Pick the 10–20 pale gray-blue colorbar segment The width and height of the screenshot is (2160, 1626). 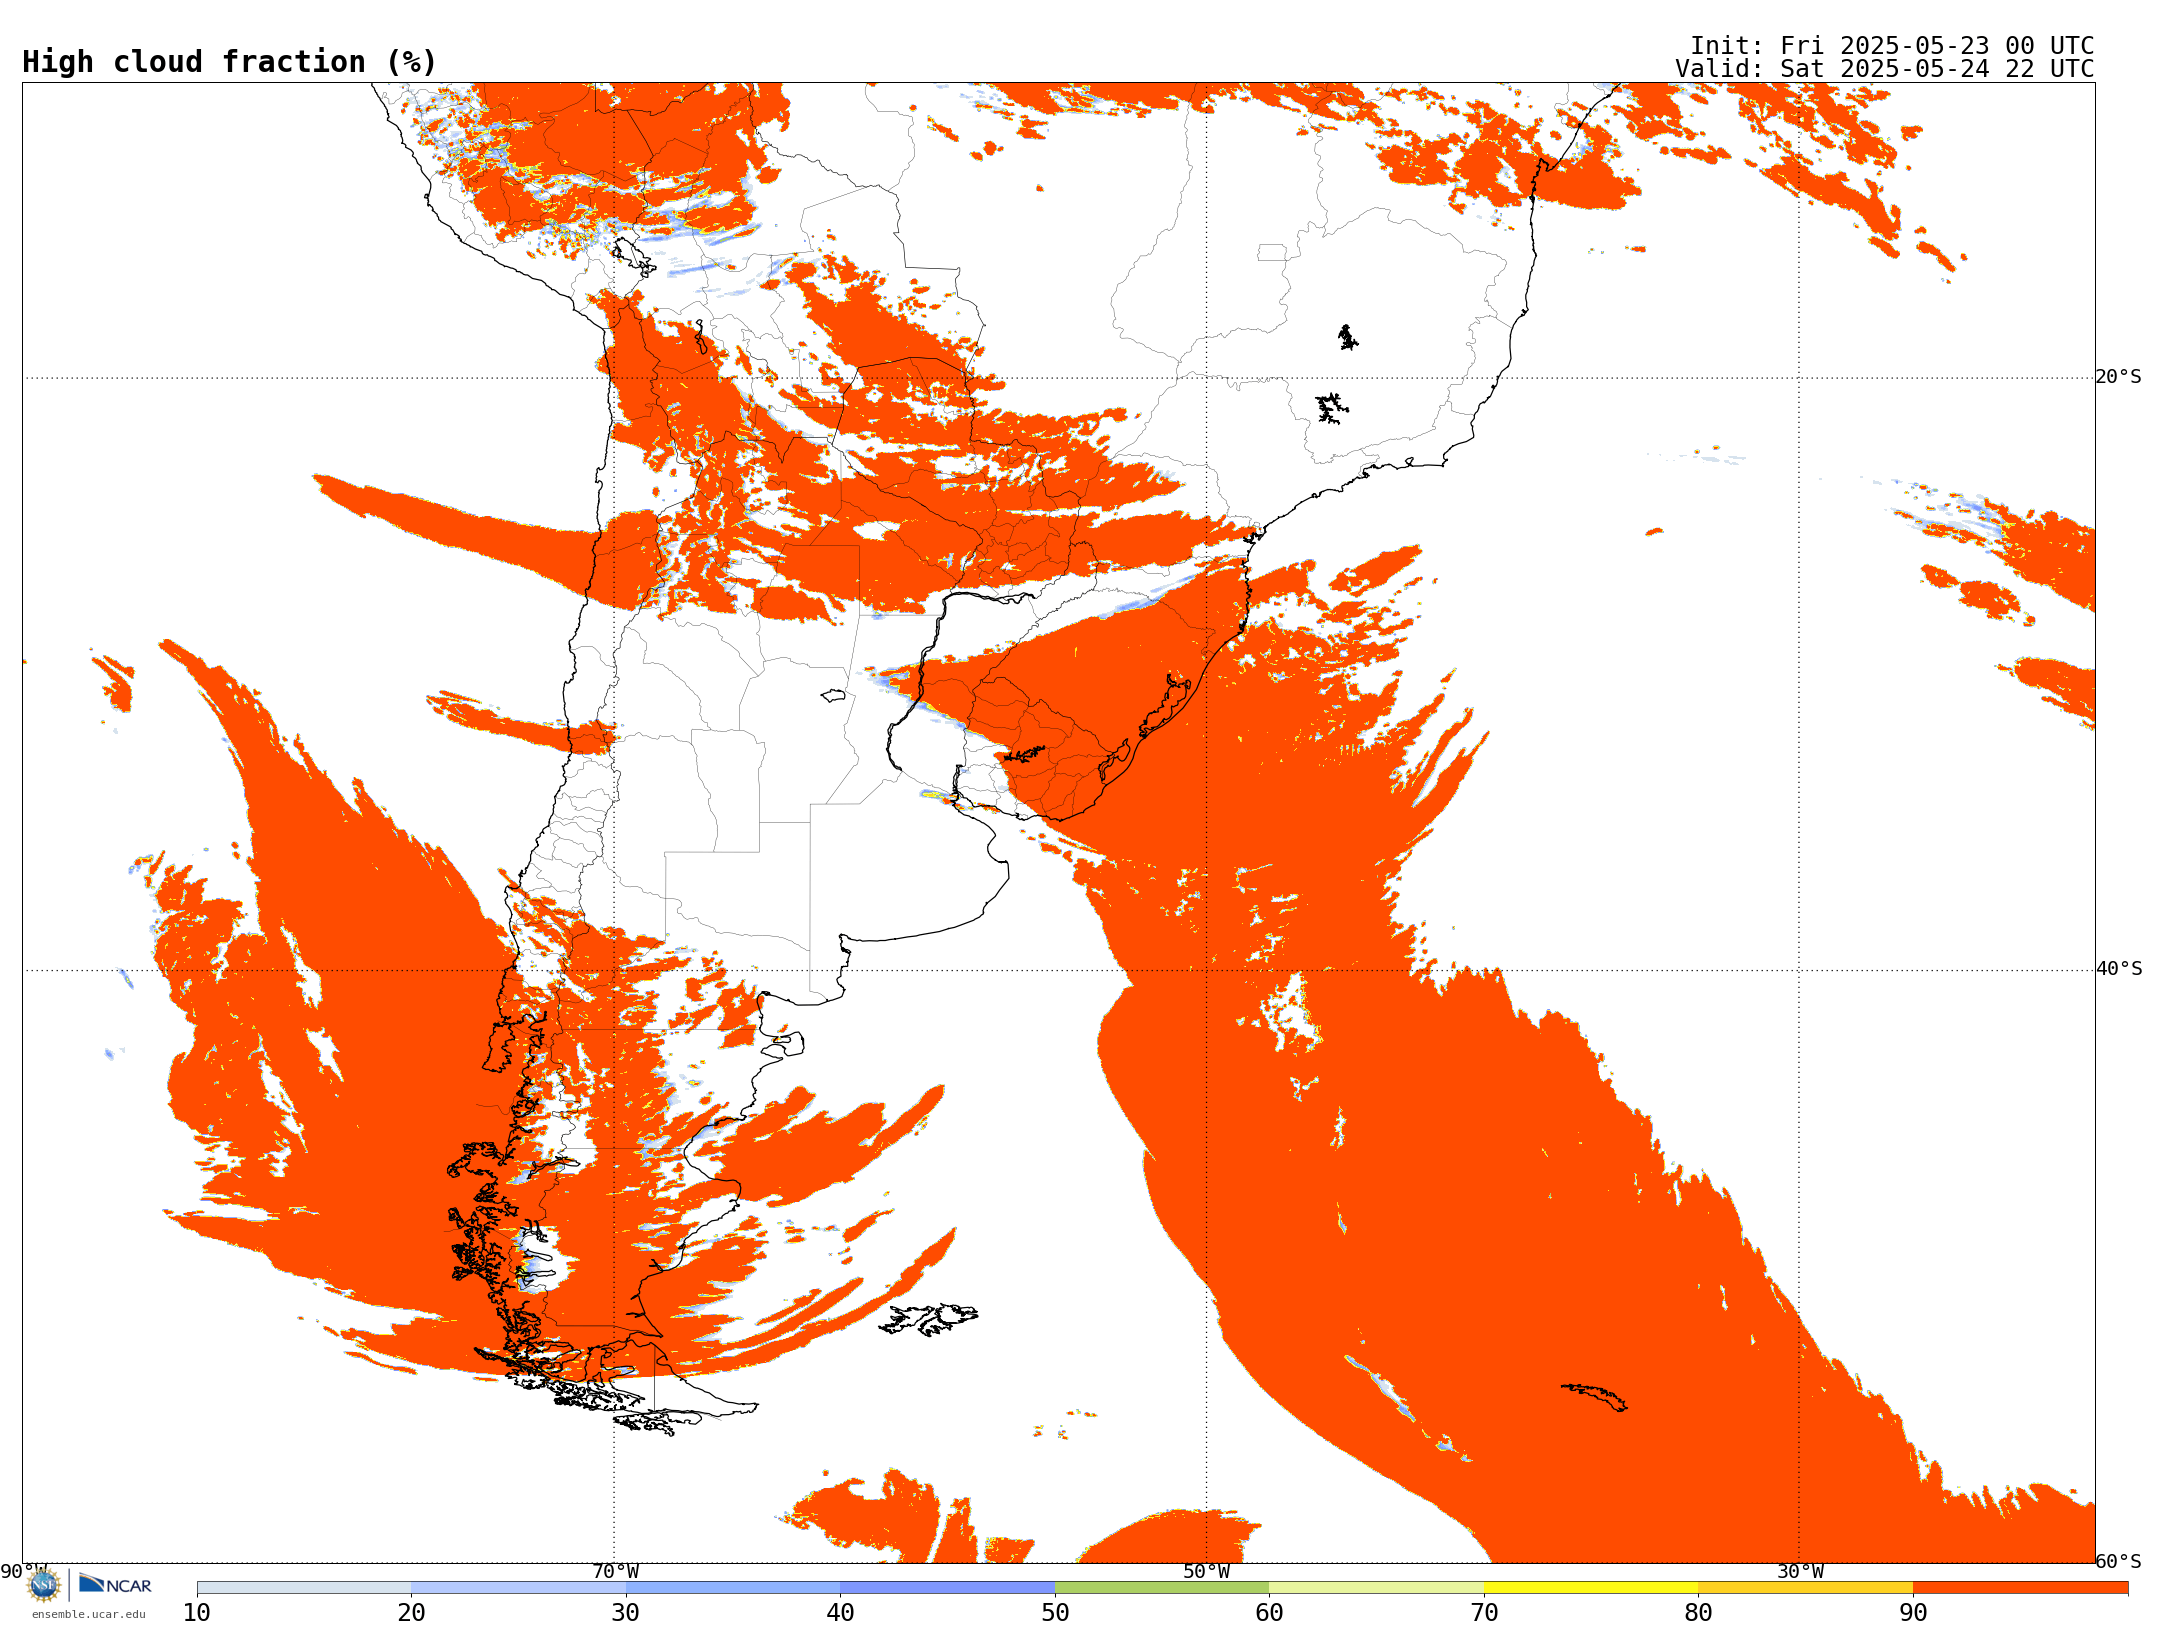tap(304, 1588)
